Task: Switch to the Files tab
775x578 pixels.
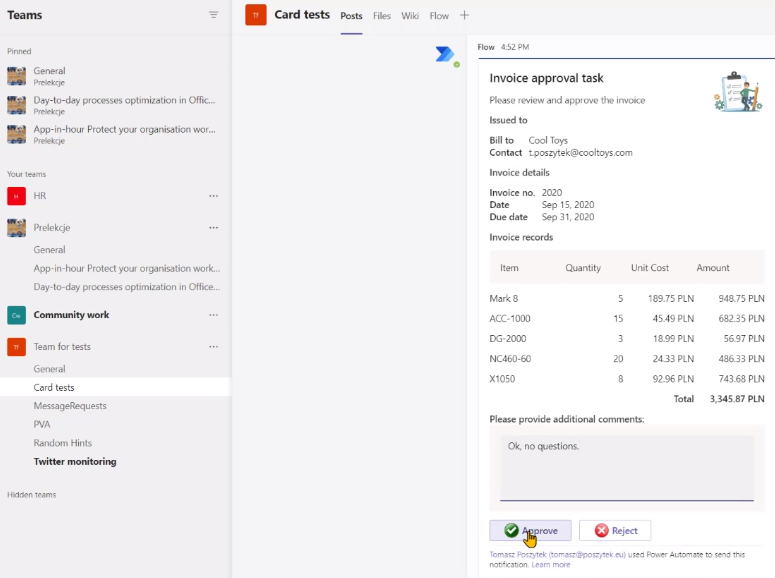Action: coord(382,16)
